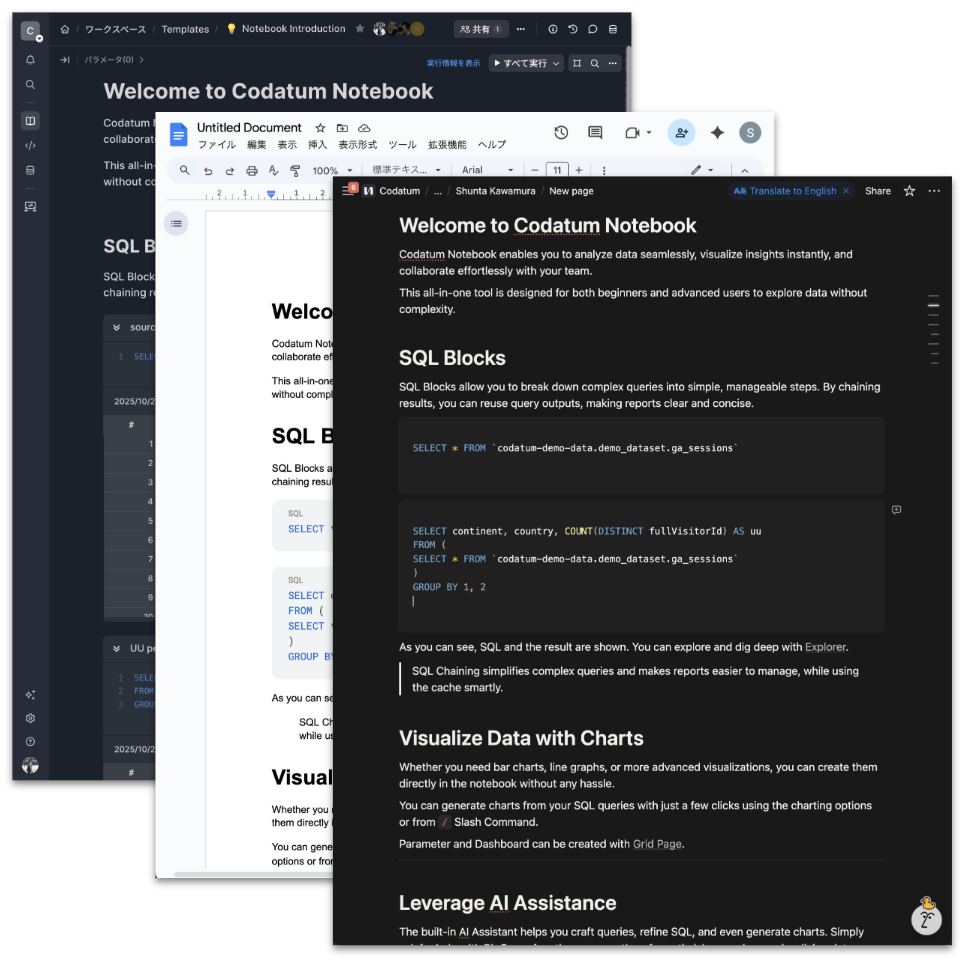This screenshot has width=978, height=974.
Task: Open editing mode pencil dropdown in Google Docs
Action: 702,170
